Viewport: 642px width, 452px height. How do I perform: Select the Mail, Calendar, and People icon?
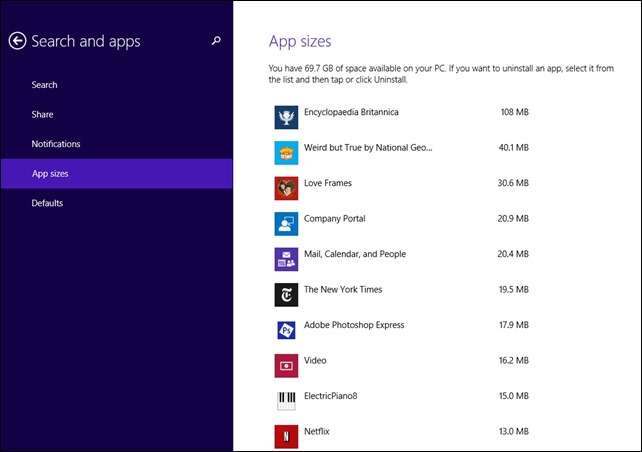286,259
